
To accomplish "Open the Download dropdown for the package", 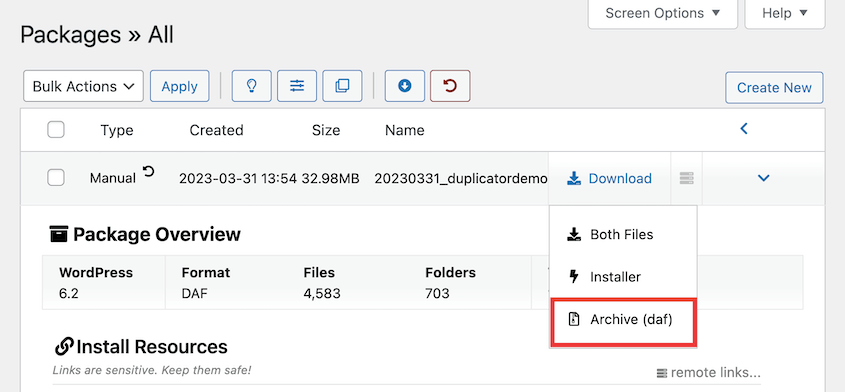I will click(609, 178).
